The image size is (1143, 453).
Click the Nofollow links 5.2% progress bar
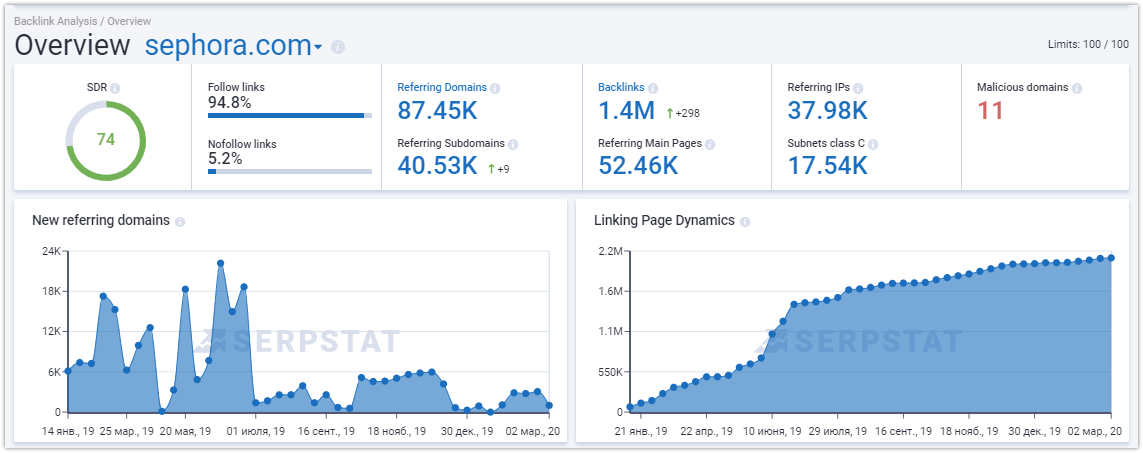point(290,171)
